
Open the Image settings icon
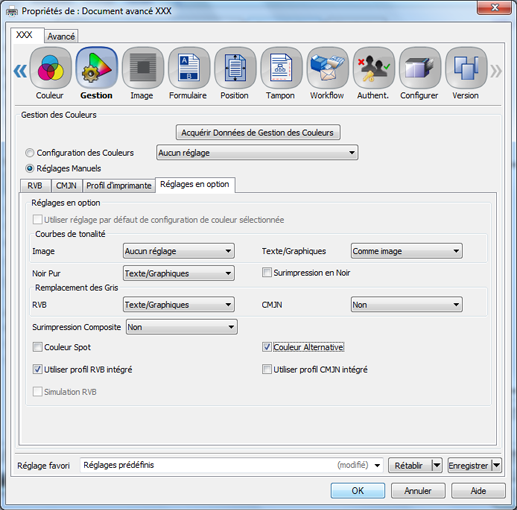[143, 68]
